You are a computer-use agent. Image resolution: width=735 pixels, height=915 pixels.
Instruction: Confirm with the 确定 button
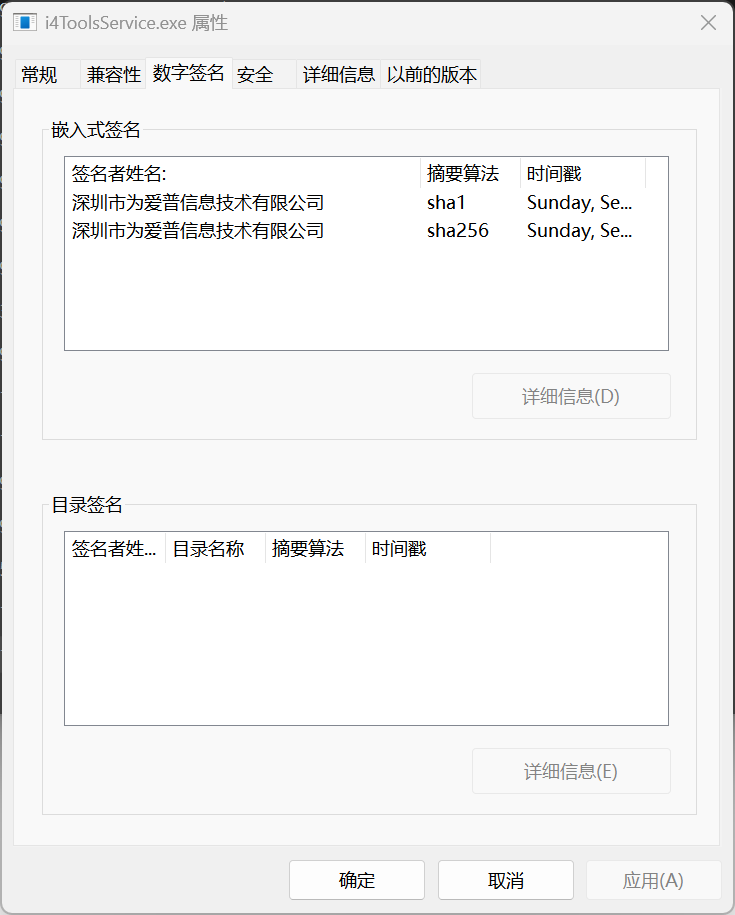(357, 880)
